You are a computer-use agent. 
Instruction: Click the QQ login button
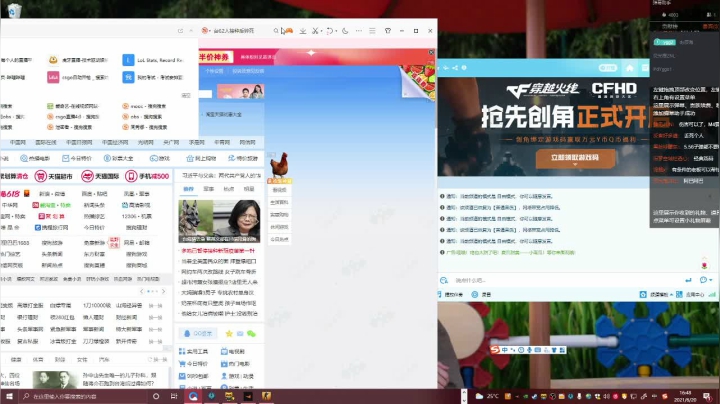pos(198,334)
